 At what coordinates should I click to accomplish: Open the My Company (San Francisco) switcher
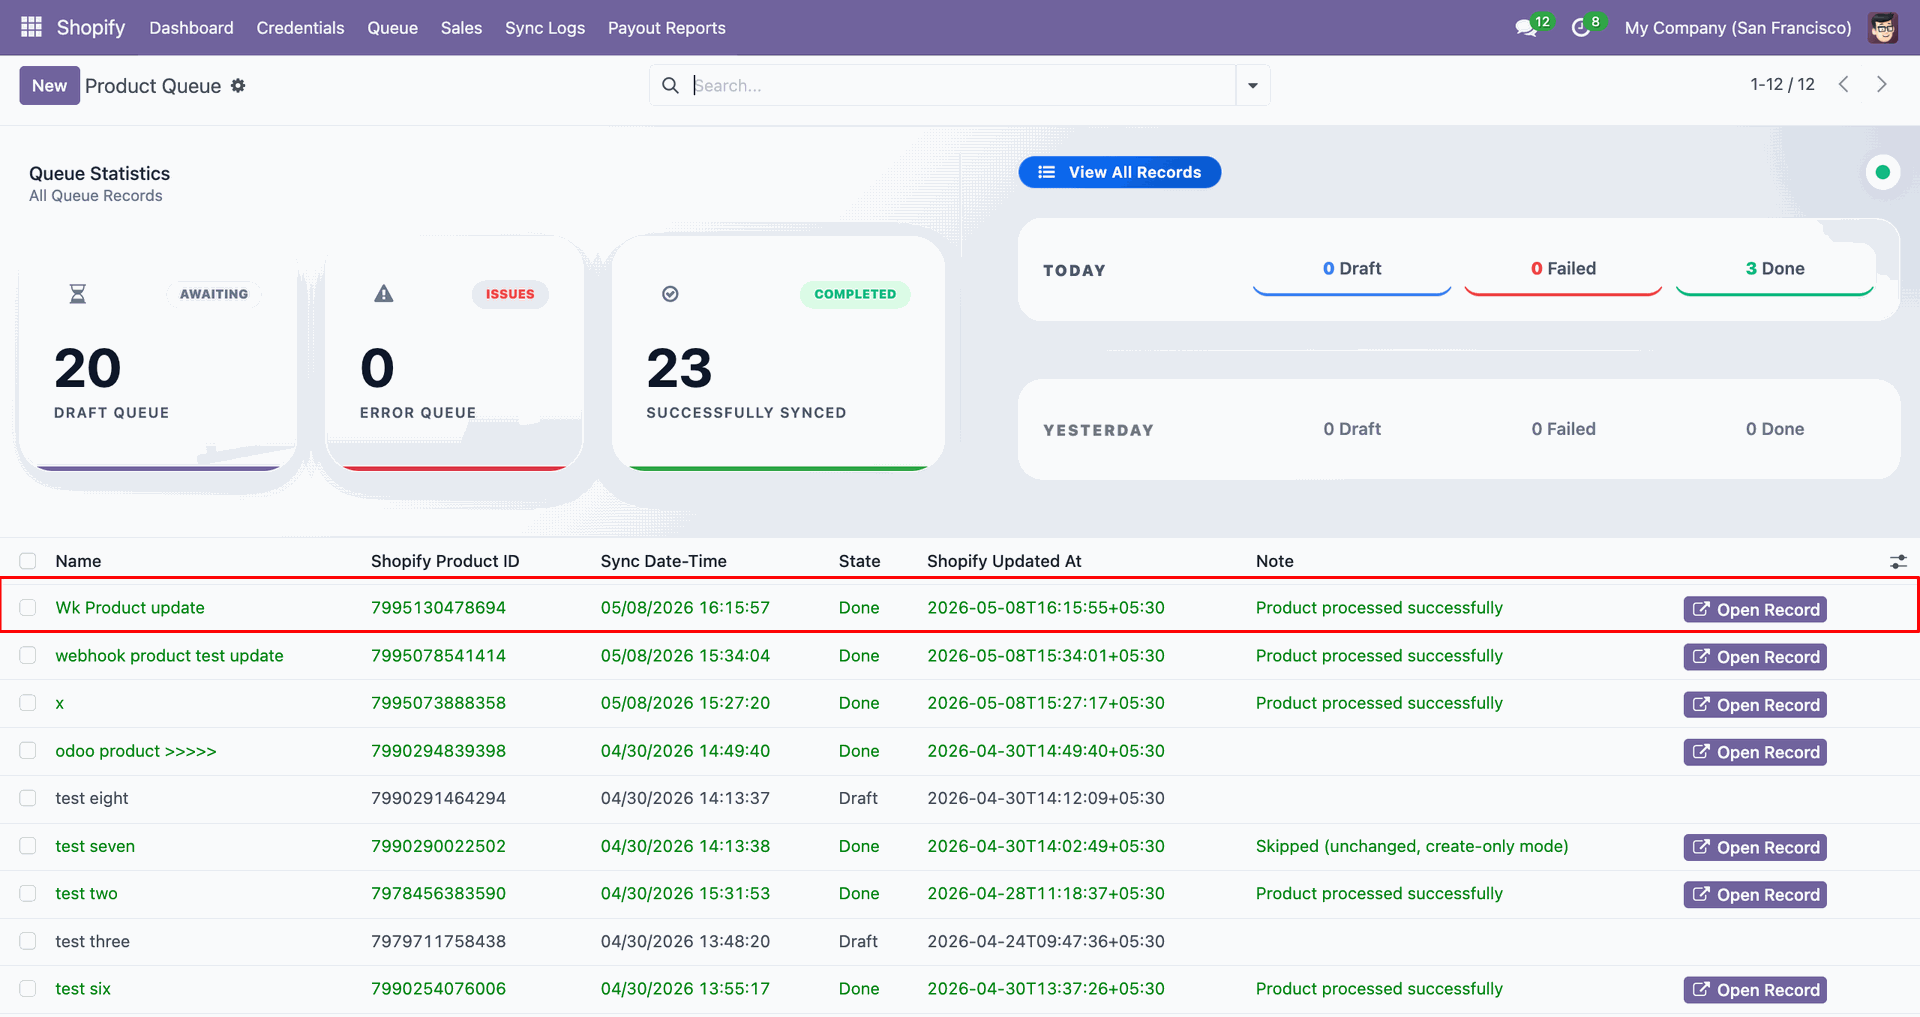tap(1738, 28)
